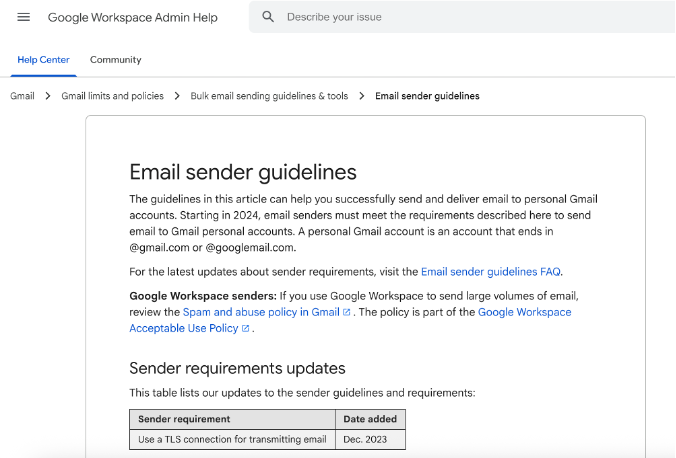Click the external-link icon after Spam policy

pyautogui.click(x=346, y=312)
